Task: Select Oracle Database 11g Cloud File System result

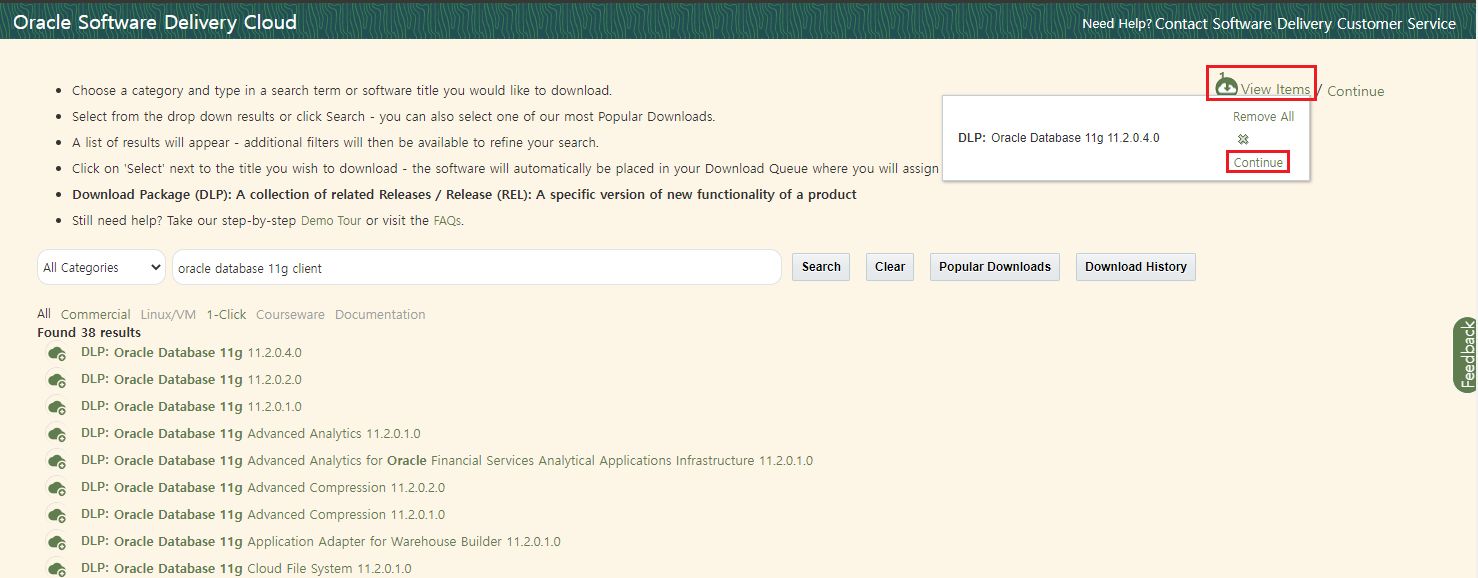Action: click(x=246, y=569)
